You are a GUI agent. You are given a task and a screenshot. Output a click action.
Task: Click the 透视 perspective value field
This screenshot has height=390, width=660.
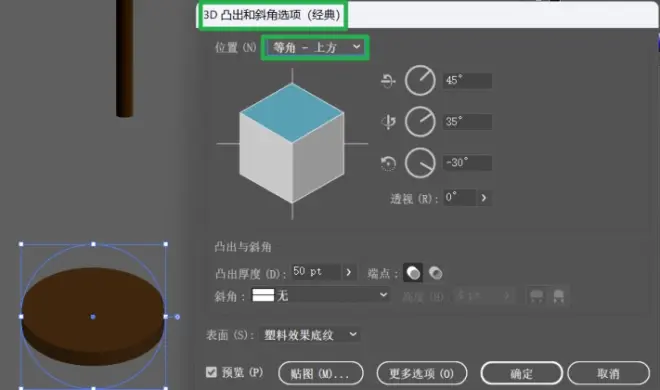pyautogui.click(x=459, y=197)
